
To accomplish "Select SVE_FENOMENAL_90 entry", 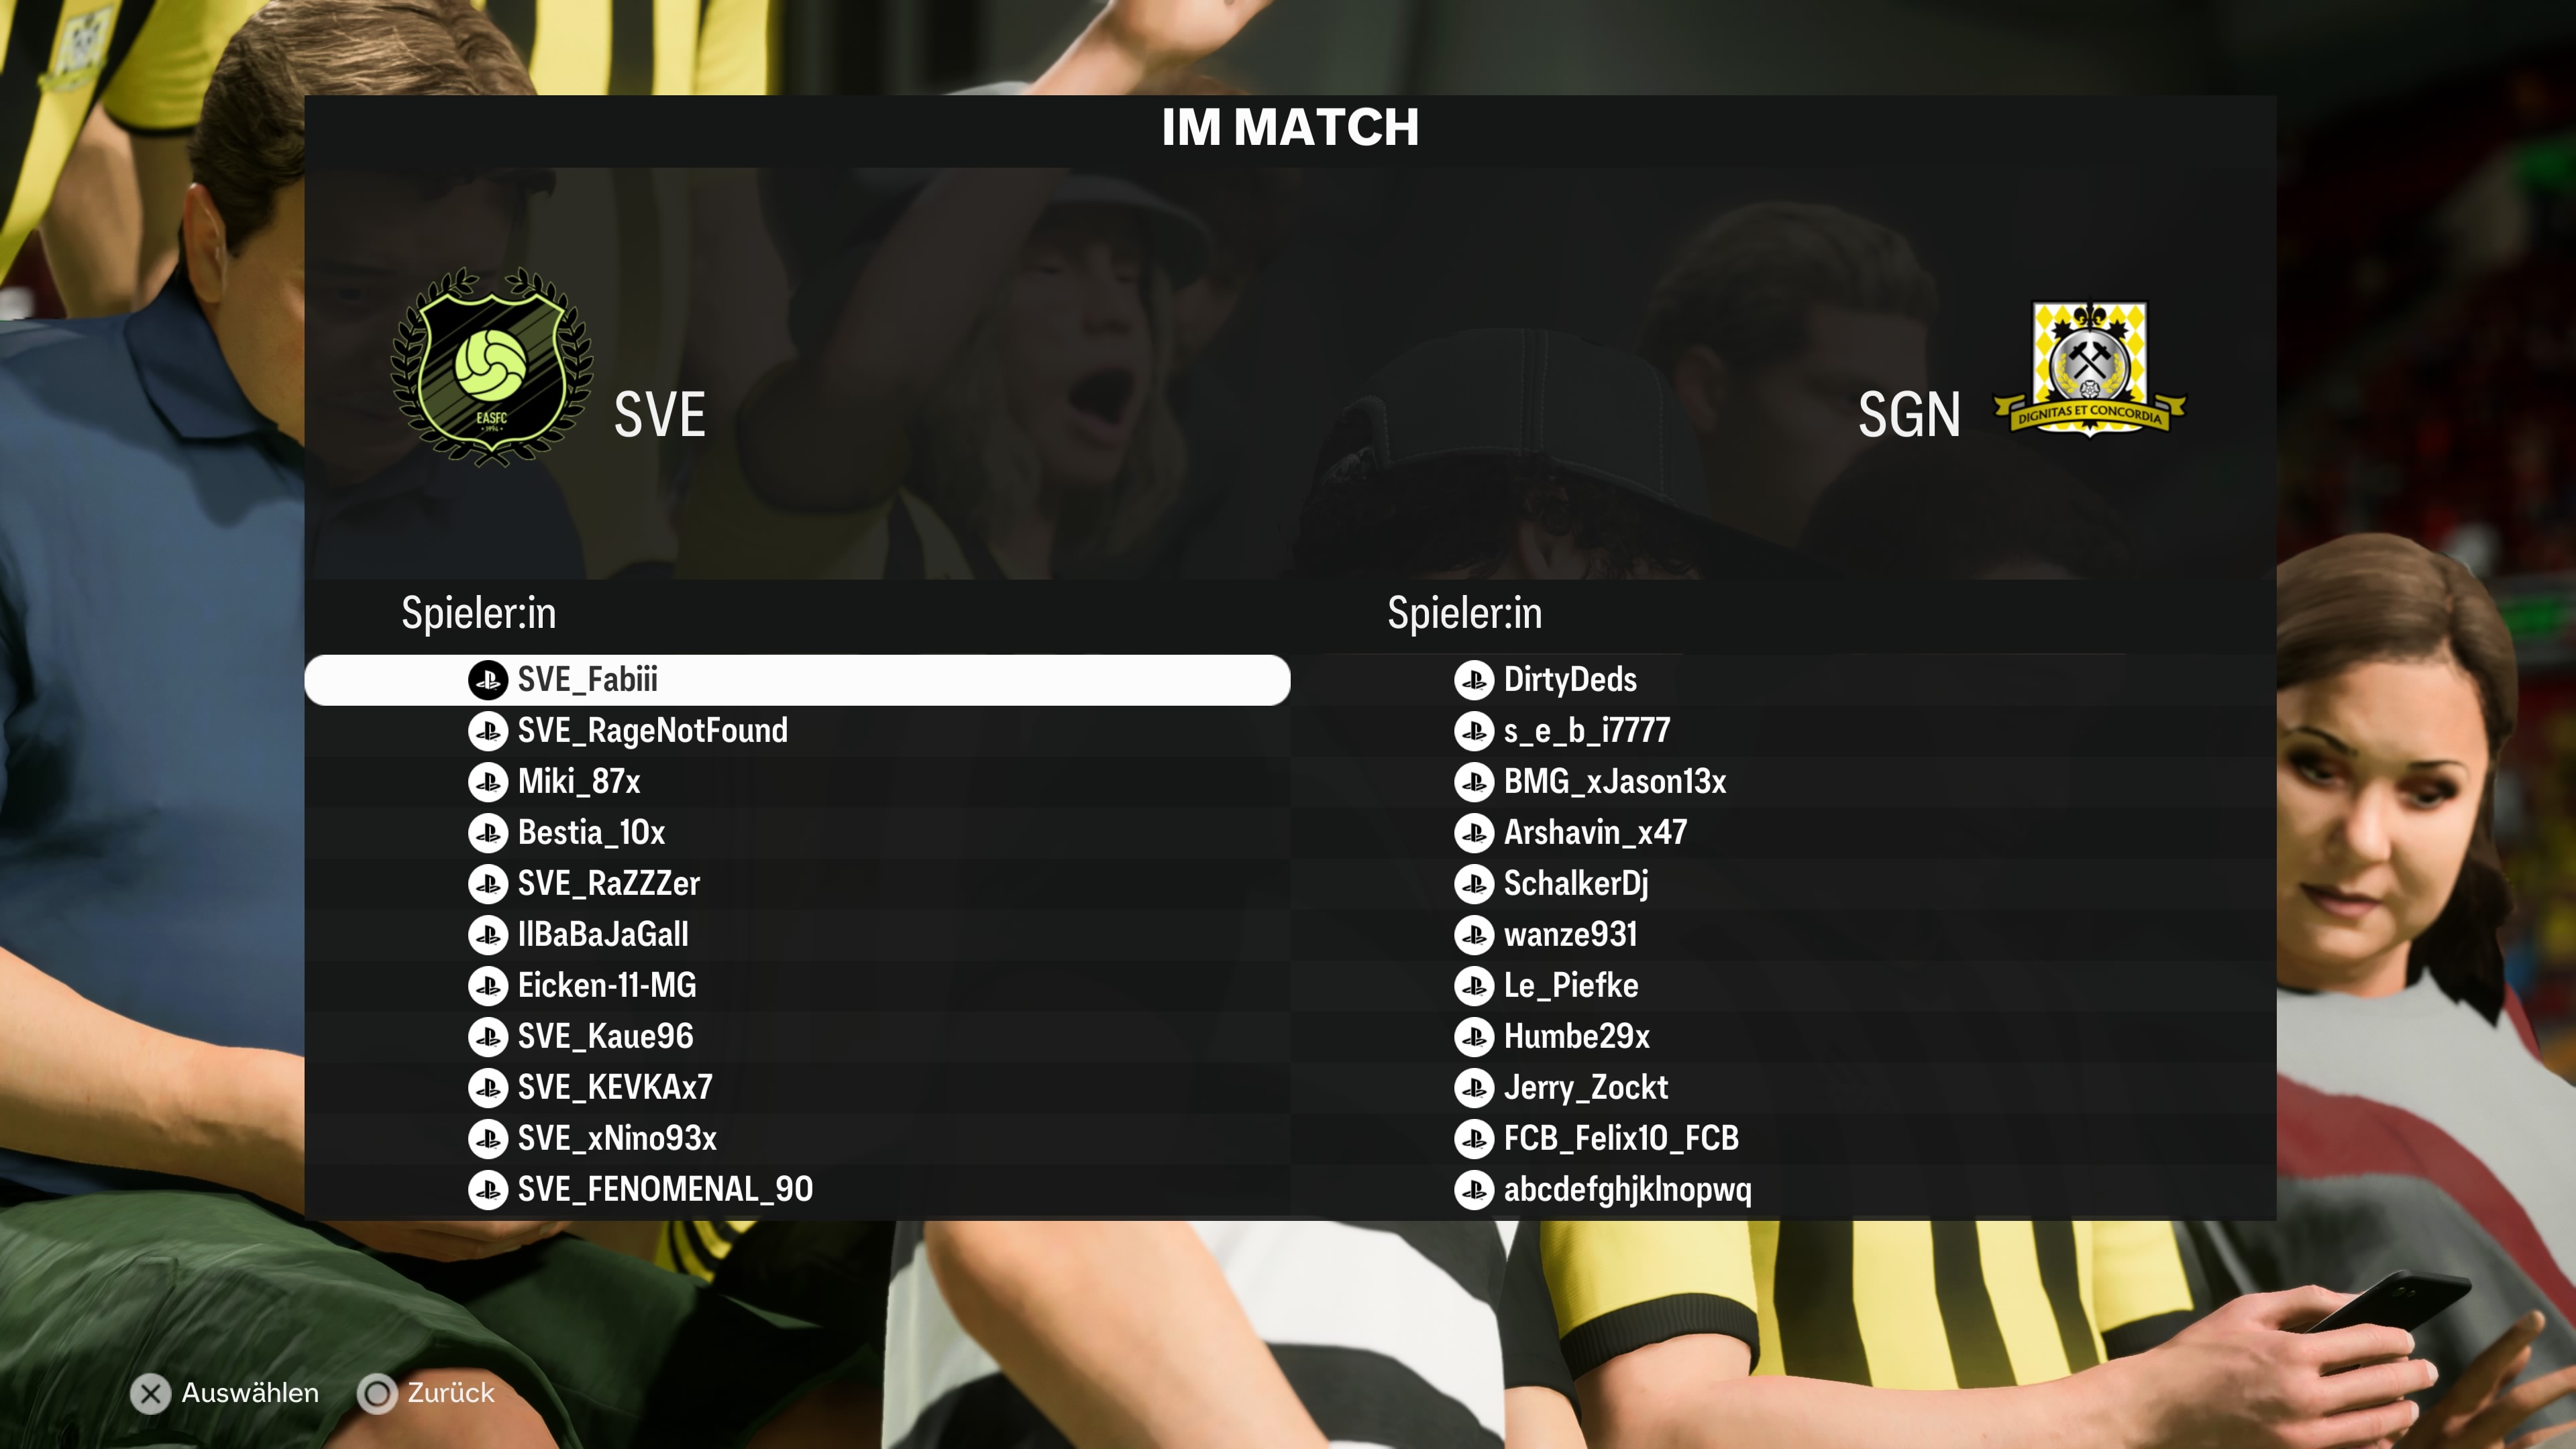I will [x=797, y=1190].
